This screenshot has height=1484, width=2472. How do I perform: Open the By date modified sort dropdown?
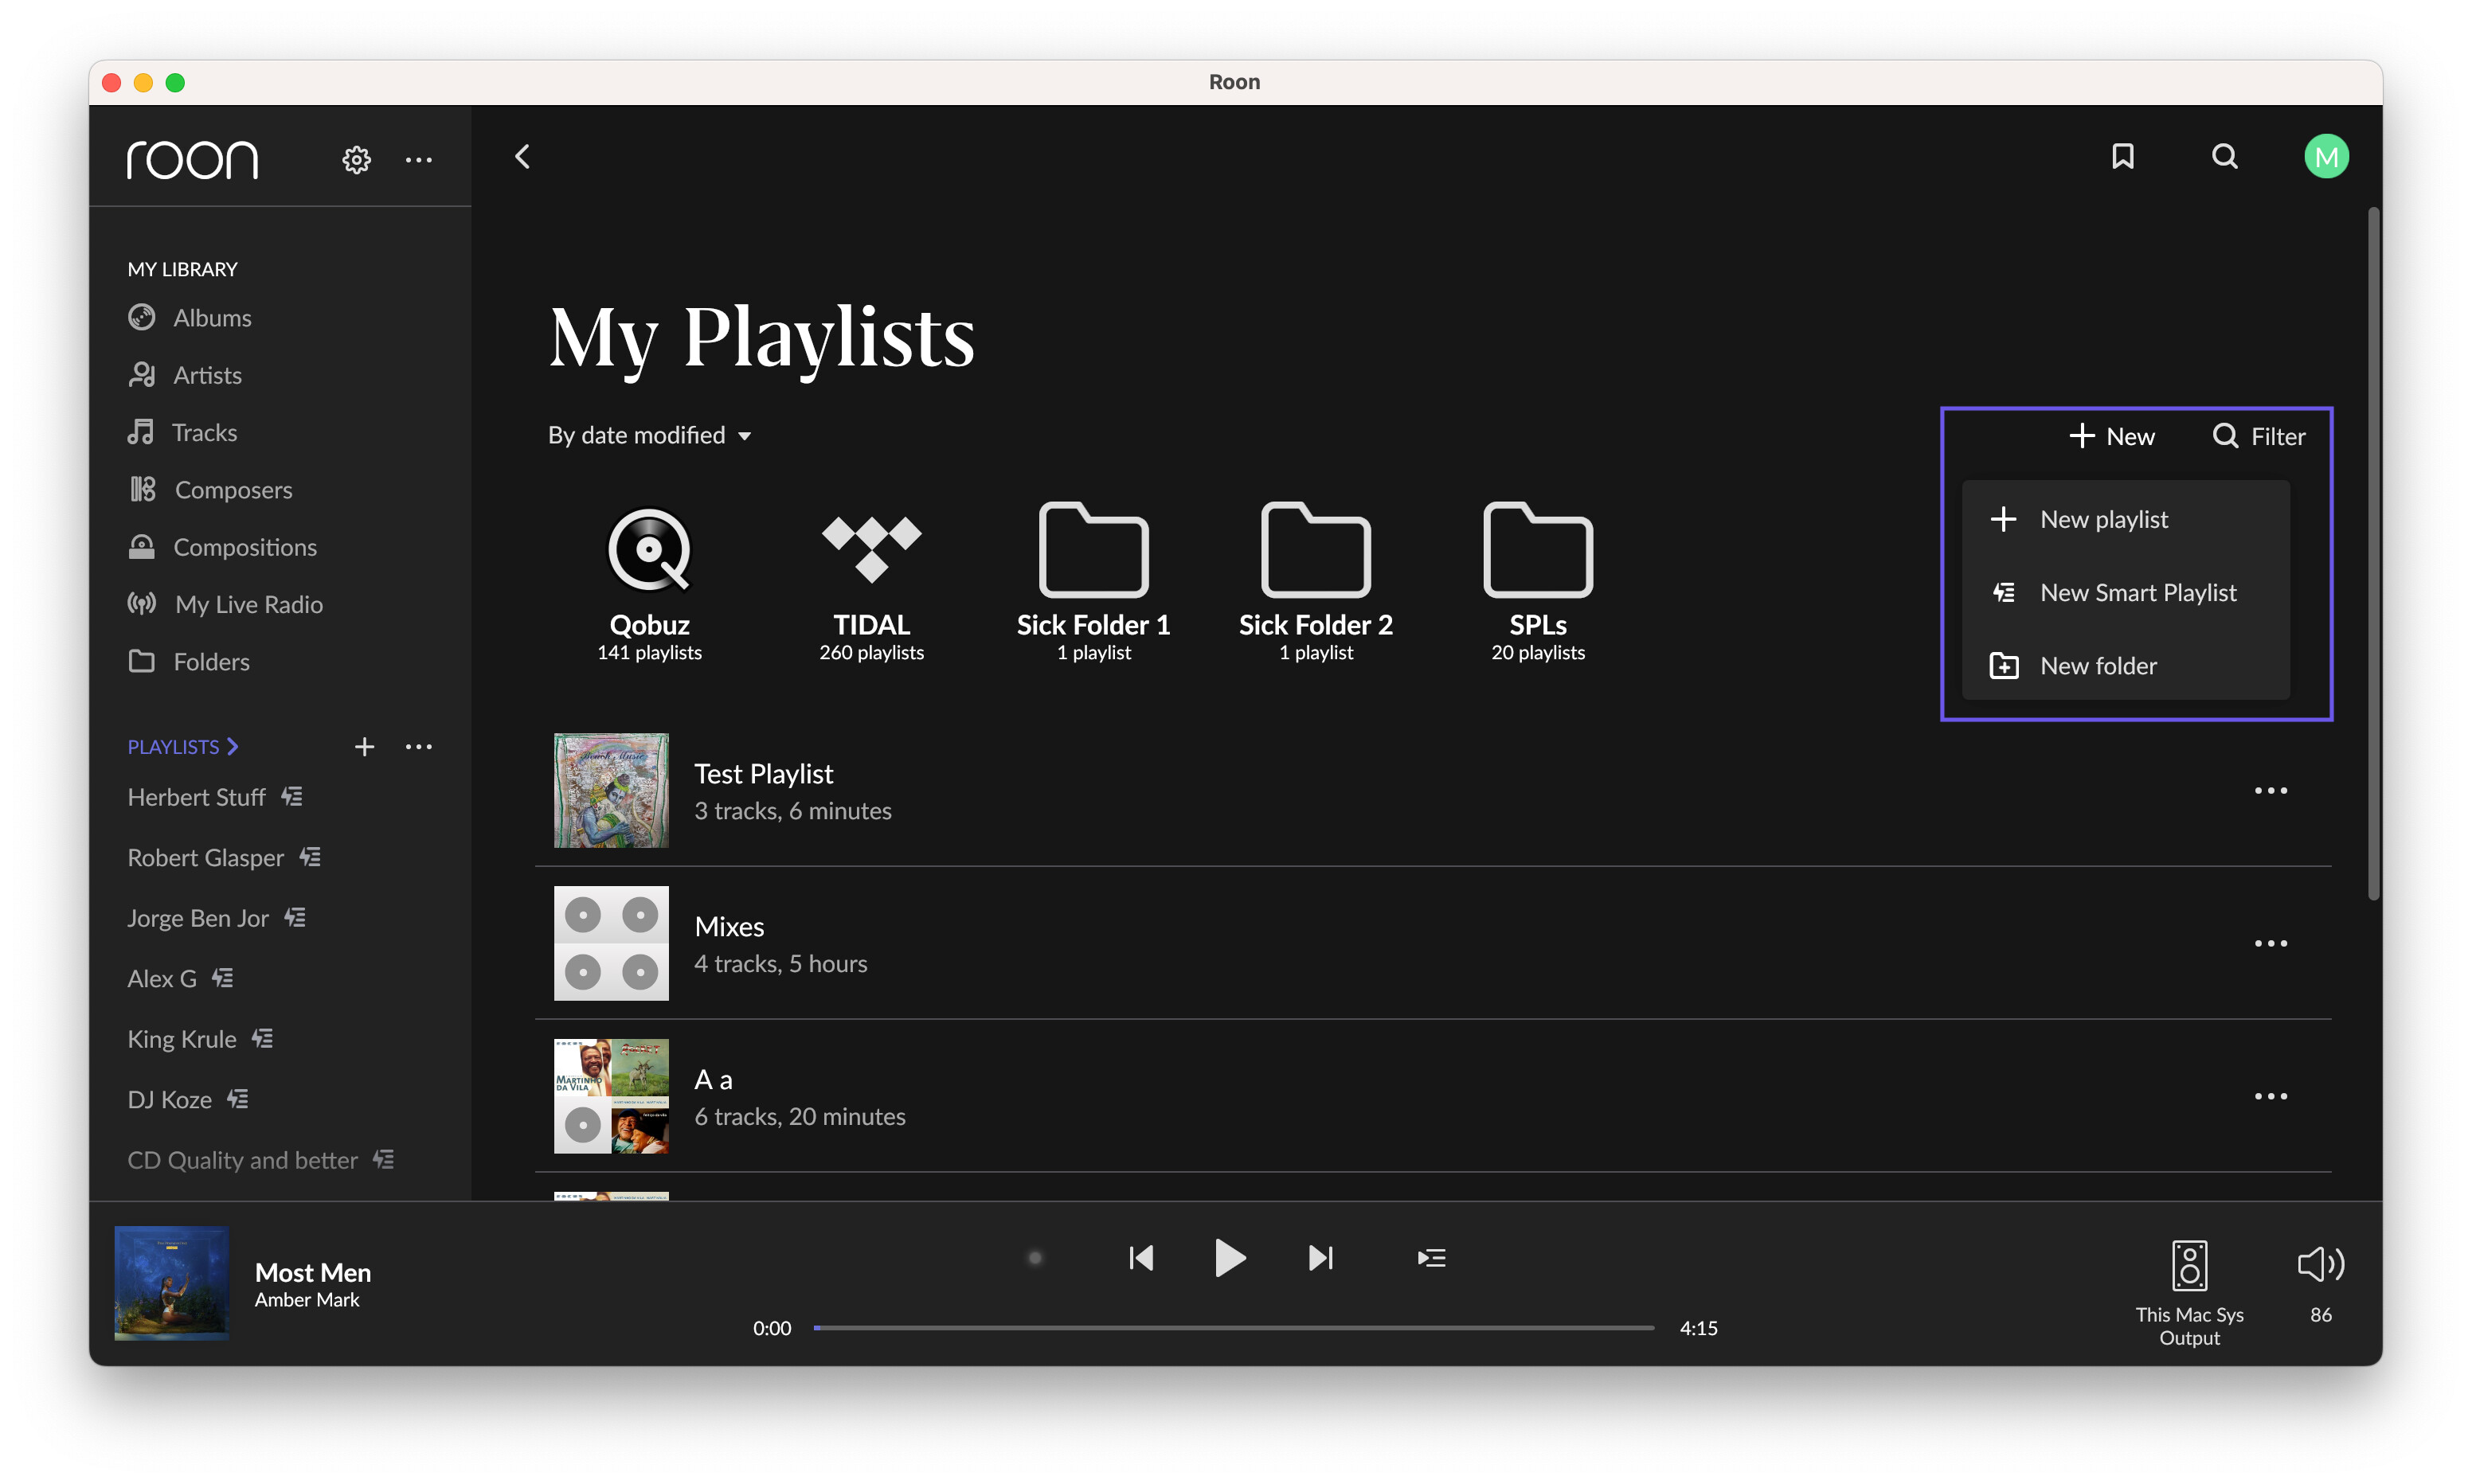(x=650, y=435)
